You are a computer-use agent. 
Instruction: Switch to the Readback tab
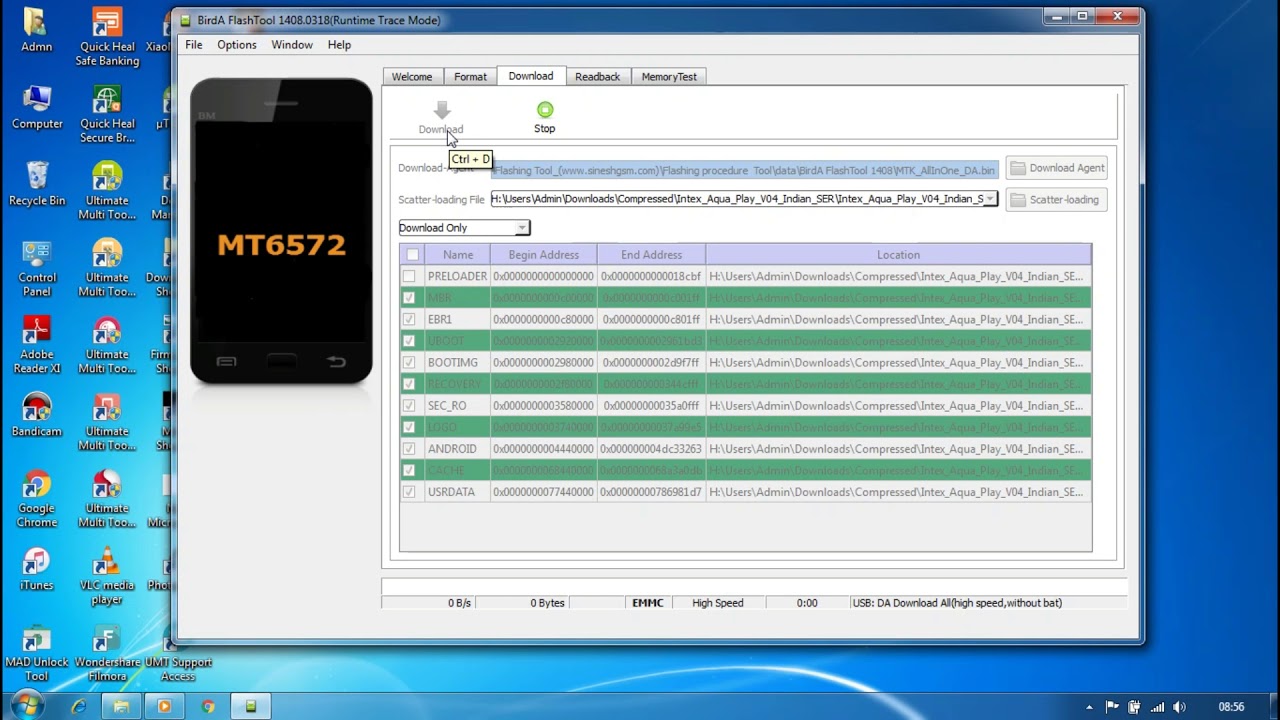598,77
